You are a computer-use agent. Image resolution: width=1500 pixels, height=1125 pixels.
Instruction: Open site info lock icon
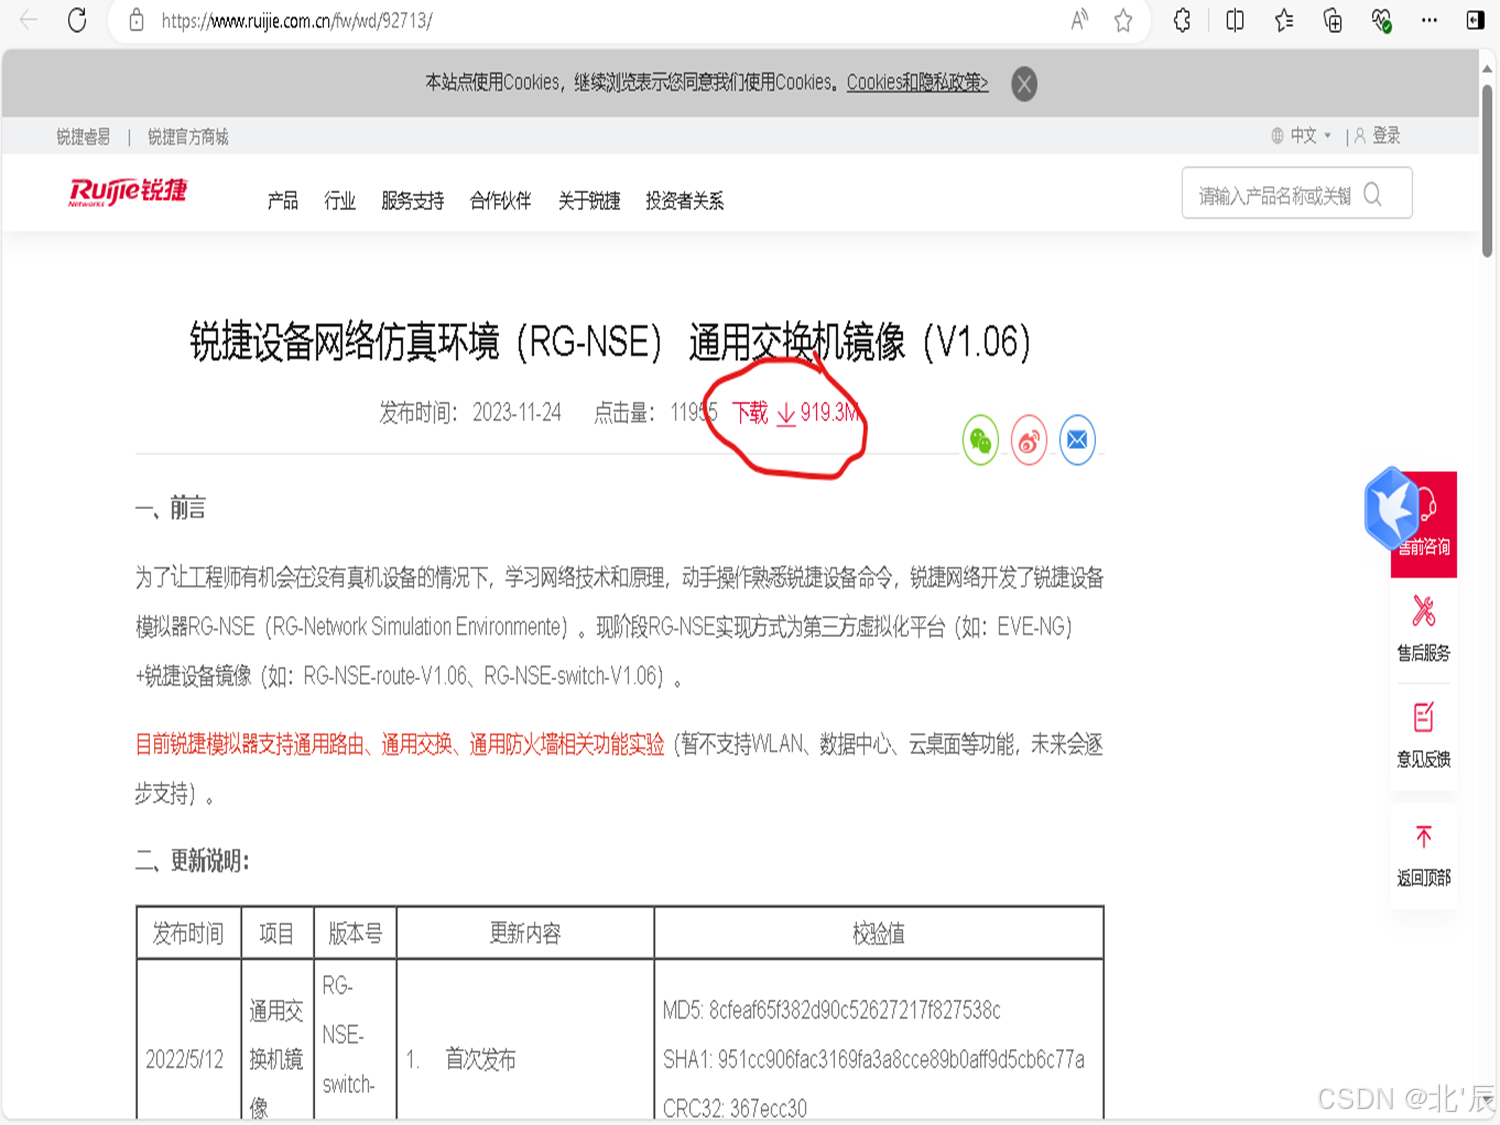point(137,20)
